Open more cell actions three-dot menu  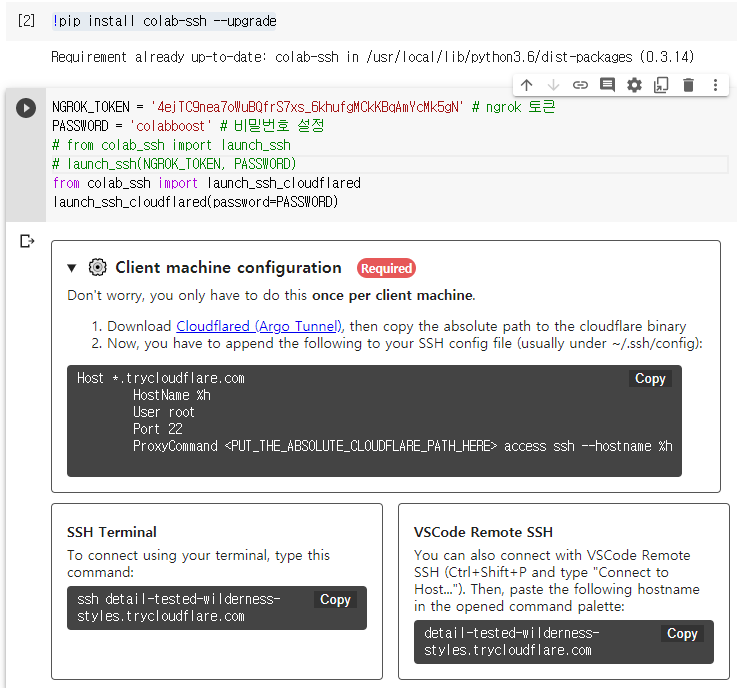click(715, 86)
